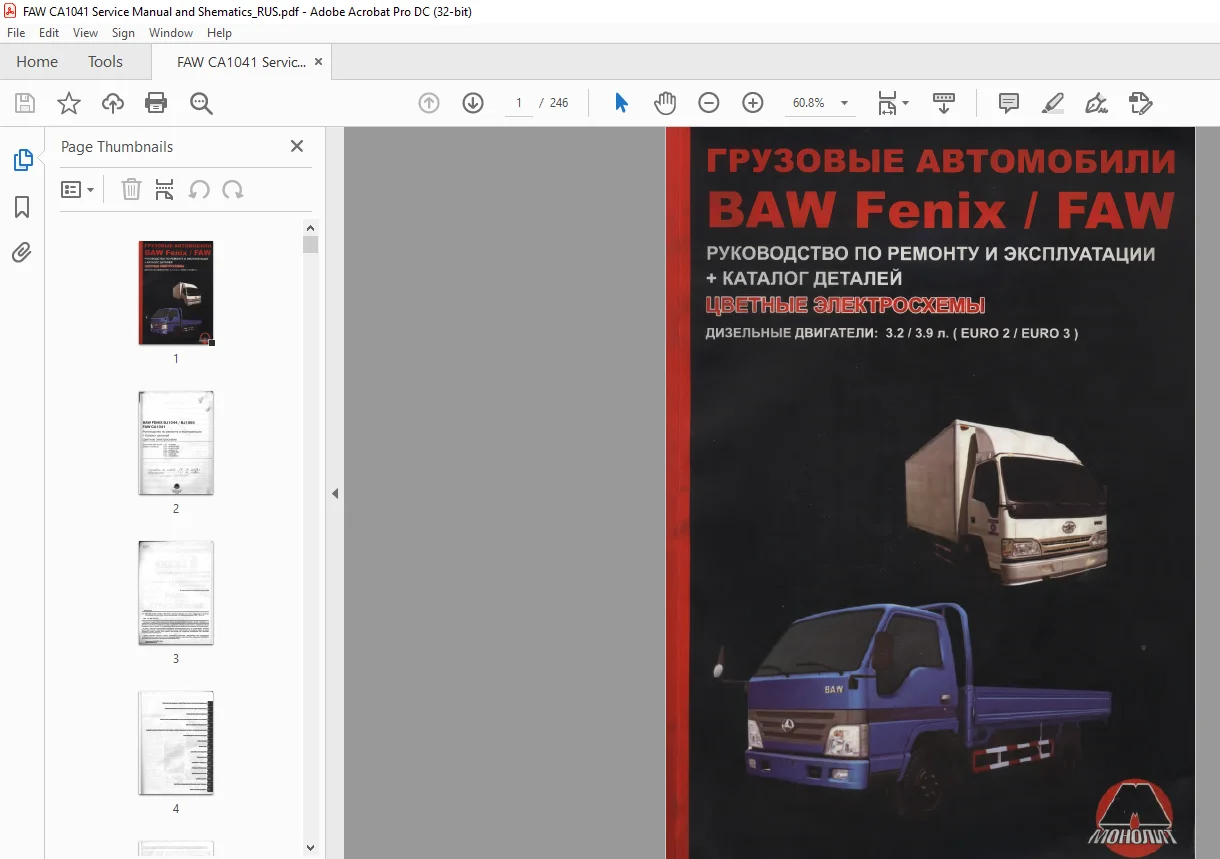Select the highlight text pen tool
Image resolution: width=1220 pixels, height=859 pixels.
click(x=1053, y=103)
